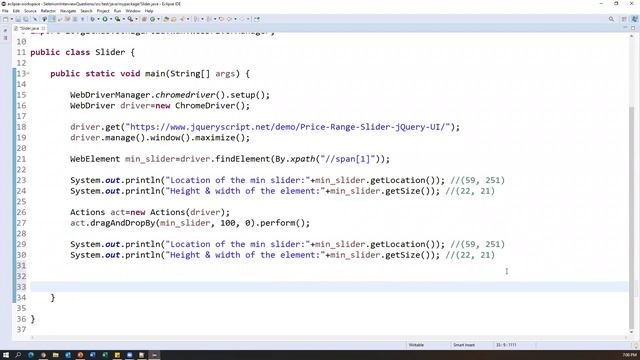Click the Writable status bar field
The width and height of the screenshot is (640, 360).
(416, 345)
